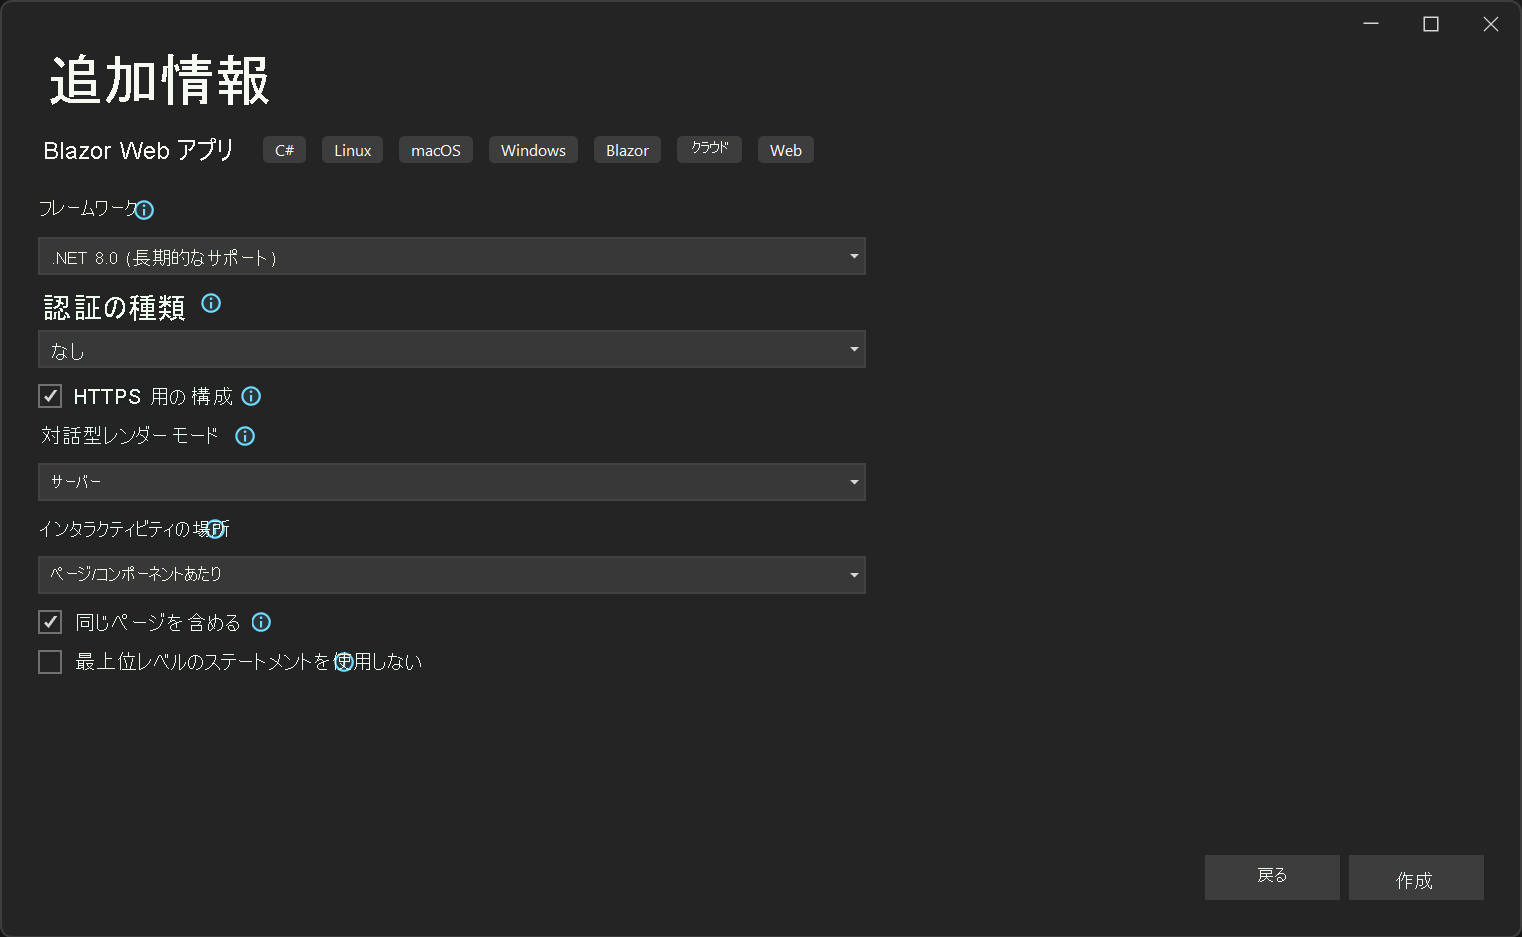Click the Web tag
1522x937 pixels.
(786, 150)
